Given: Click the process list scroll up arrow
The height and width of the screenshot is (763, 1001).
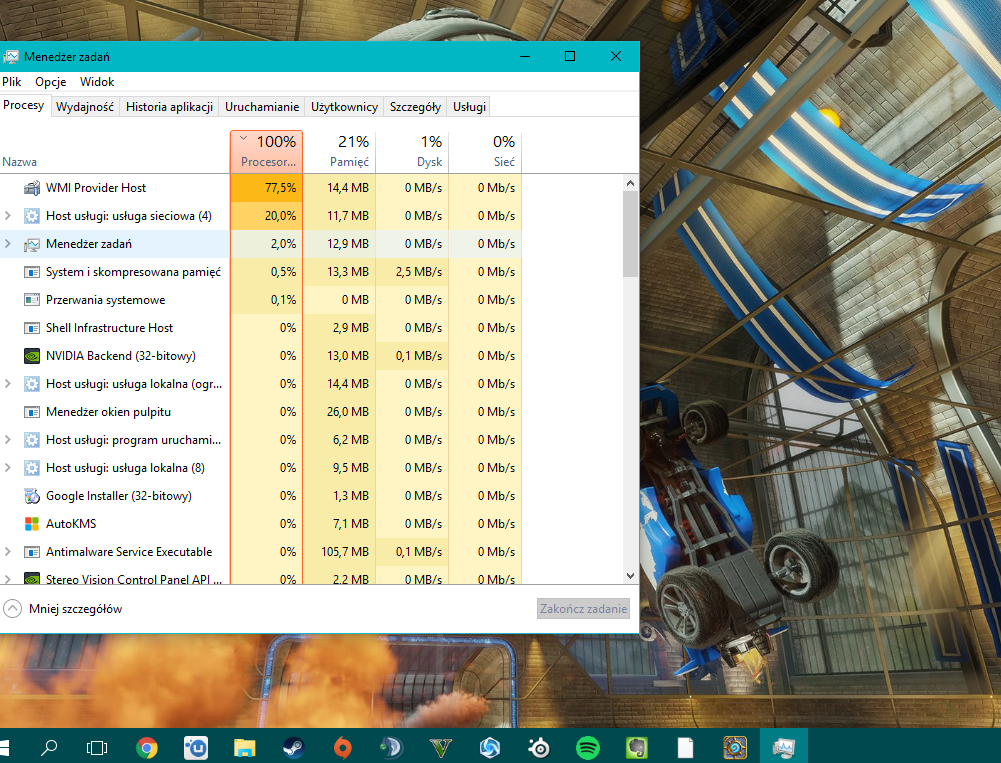Looking at the screenshot, I should [x=630, y=183].
